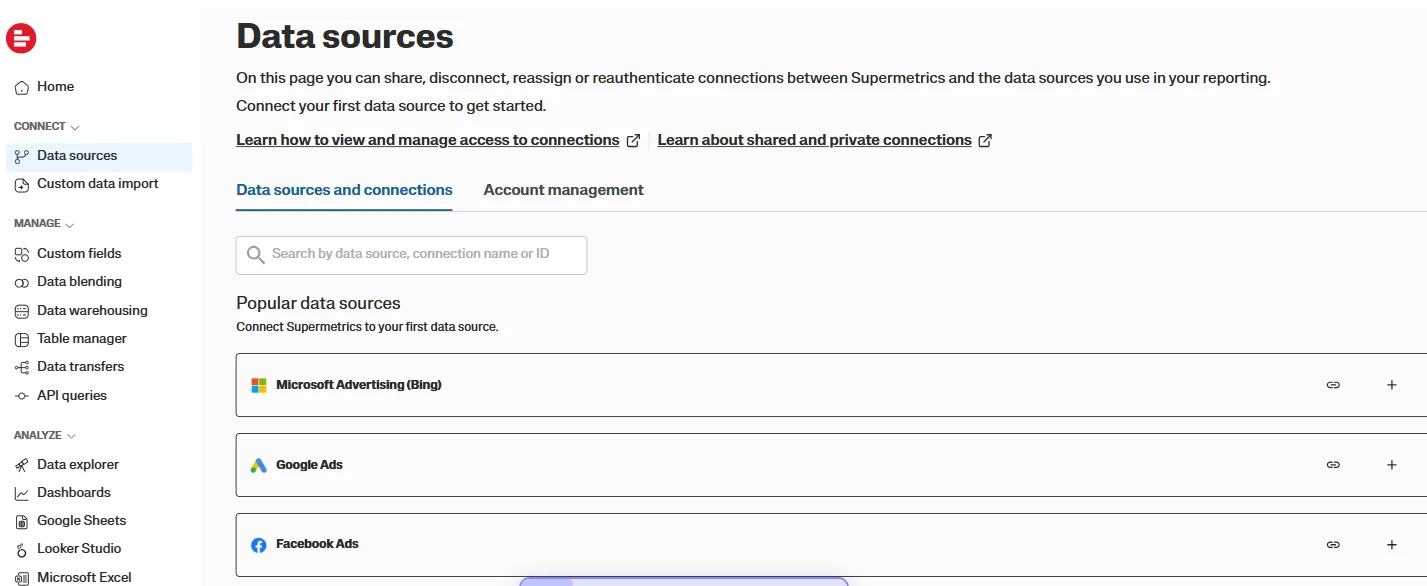Screen dimensions: 1427x586
Task: Open Data transfers in sidebar
Action: click(80, 367)
